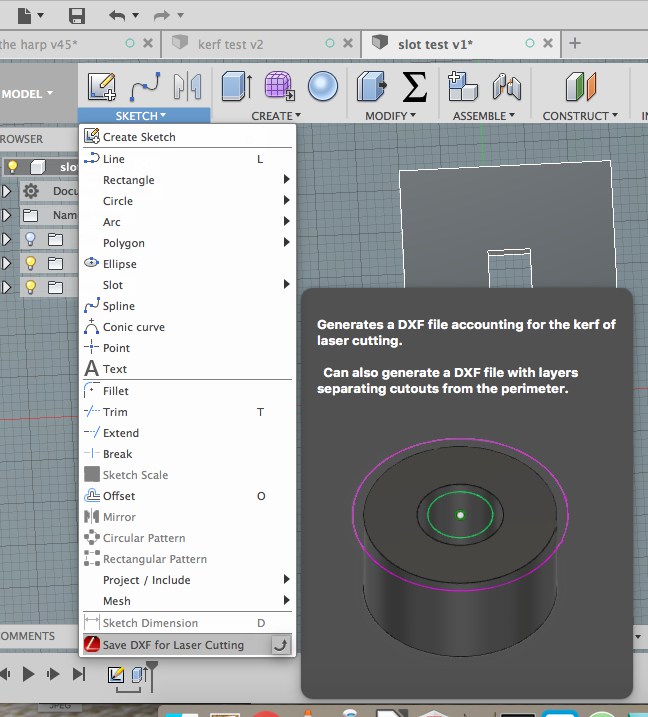Open the Undo history dropdown arrow

coord(135,16)
